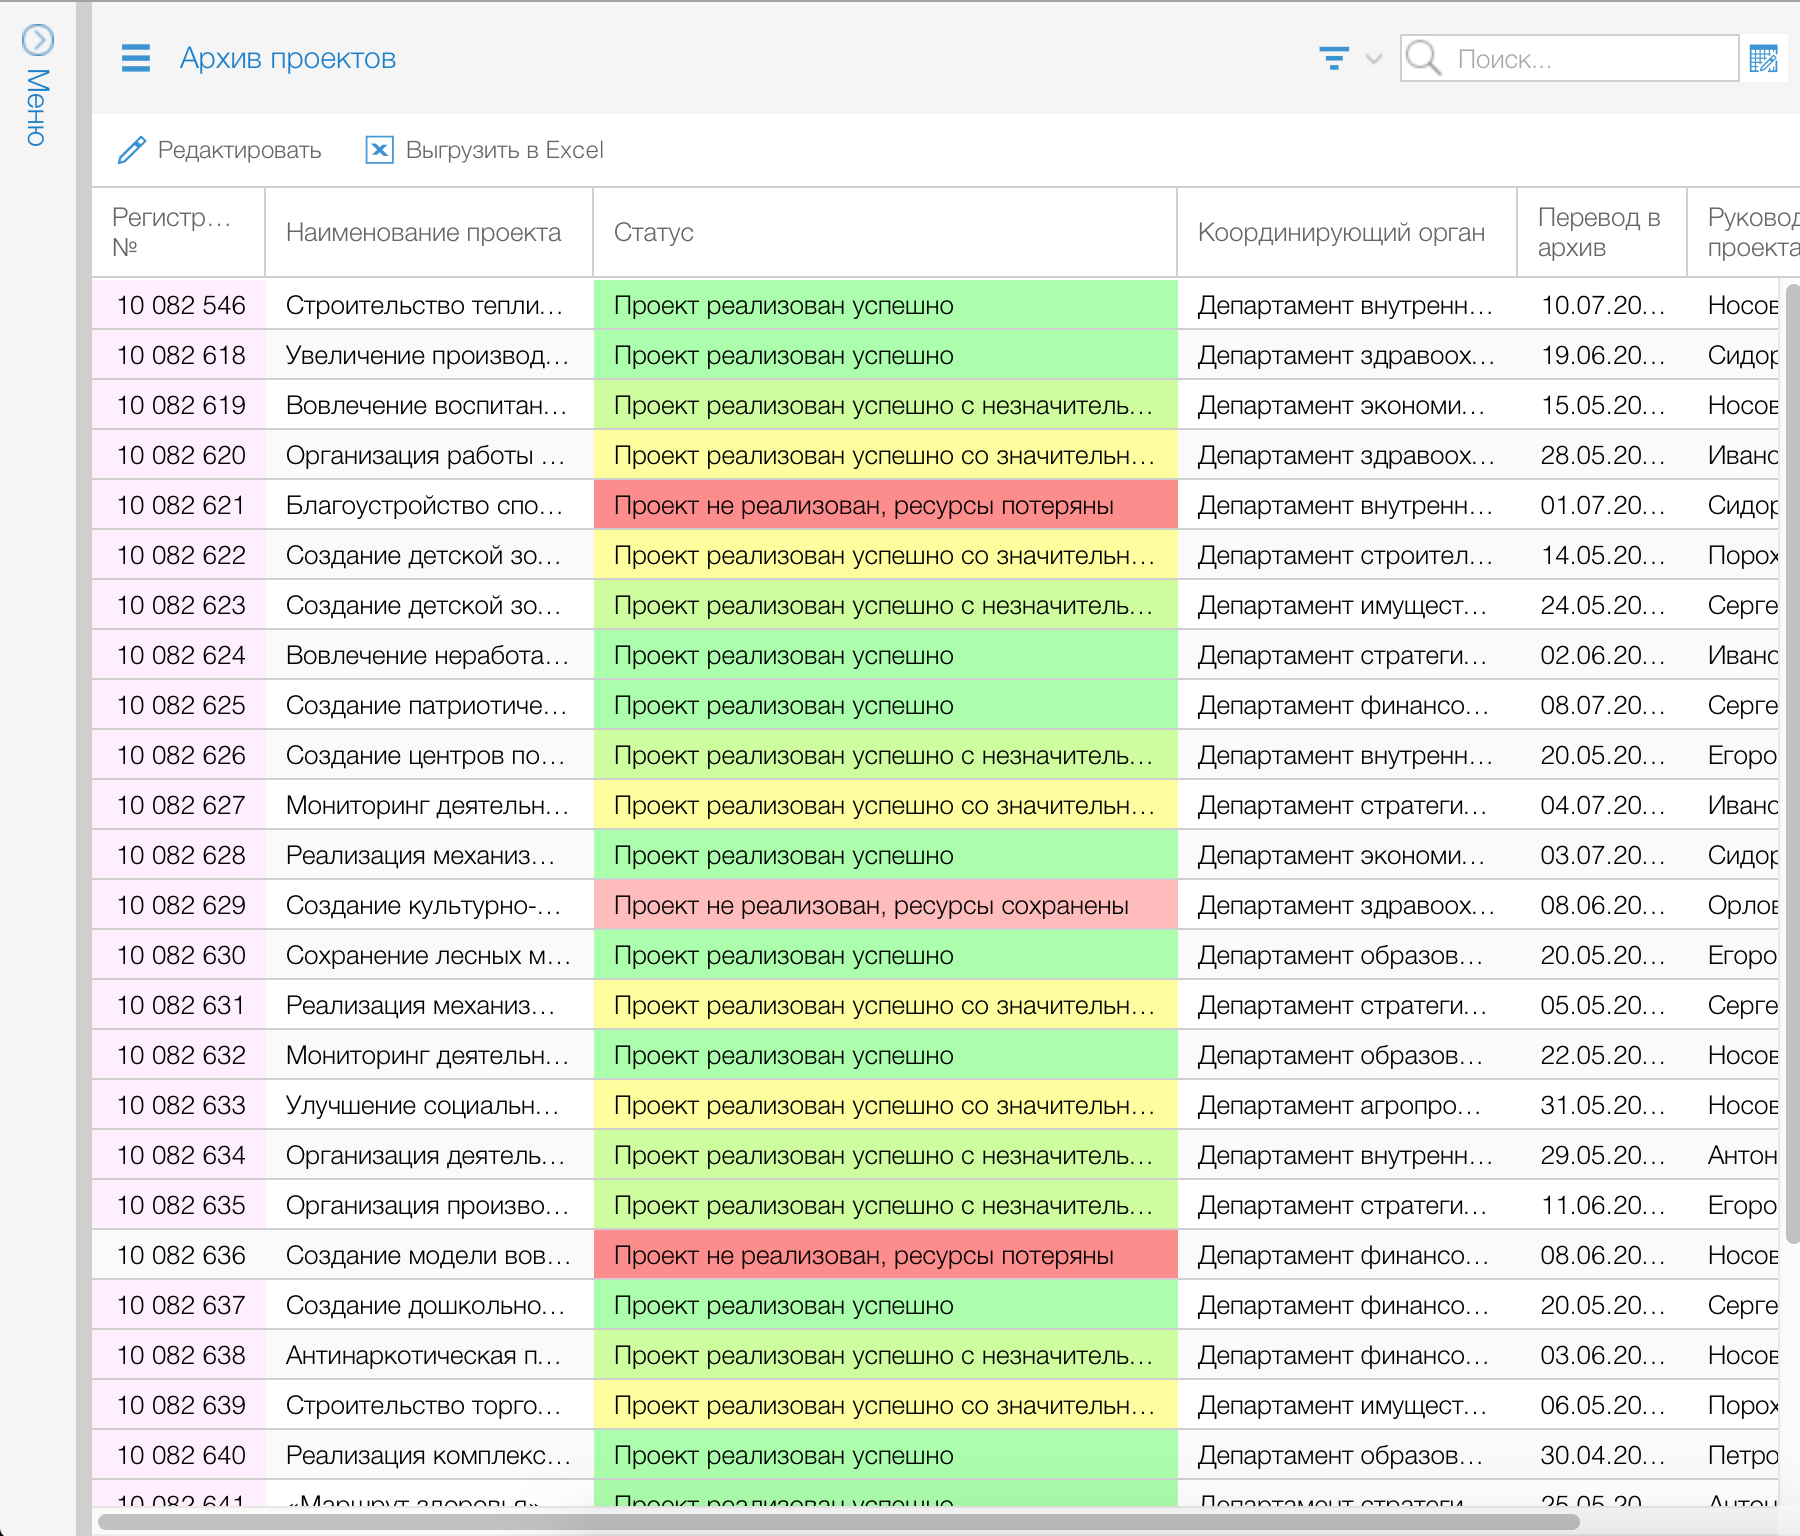1800x1536 pixels.
Task: Open the filter dropdown chevron
Action: click(x=1374, y=59)
